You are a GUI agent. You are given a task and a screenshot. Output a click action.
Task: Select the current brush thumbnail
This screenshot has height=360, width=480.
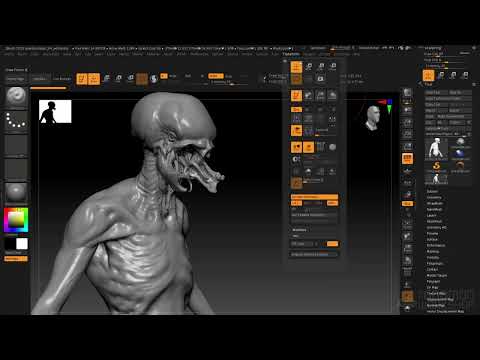point(16,98)
